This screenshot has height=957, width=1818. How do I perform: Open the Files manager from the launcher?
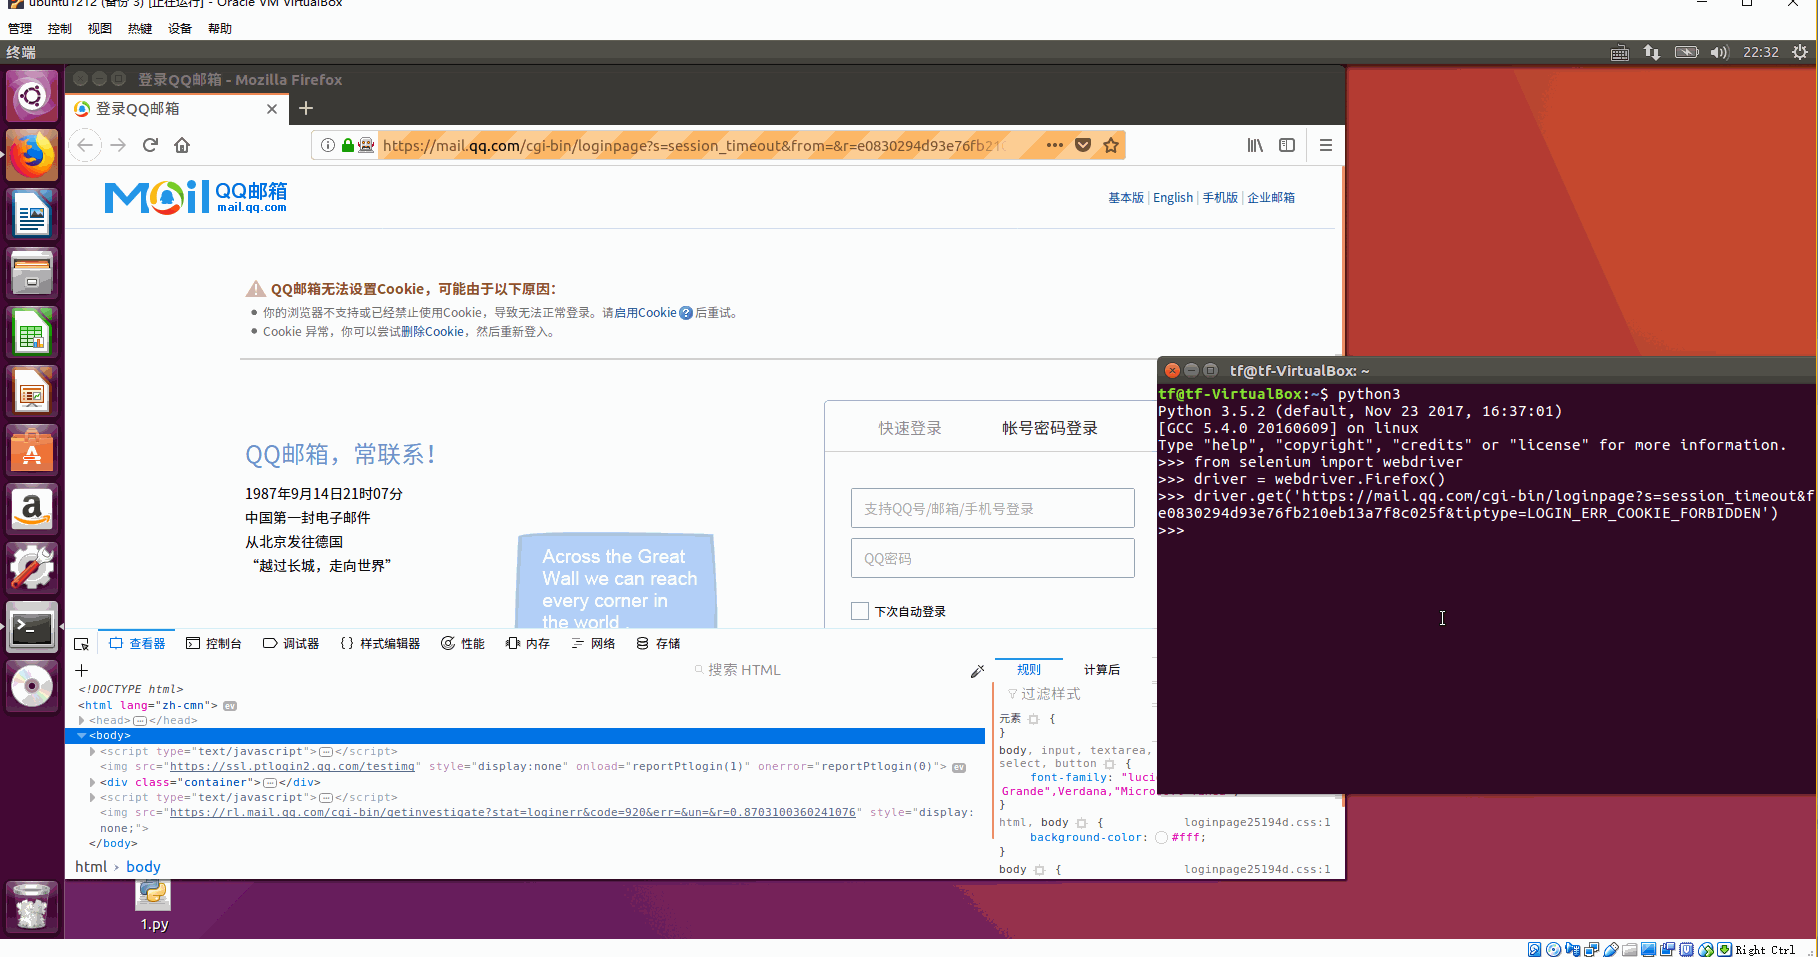pos(32,274)
